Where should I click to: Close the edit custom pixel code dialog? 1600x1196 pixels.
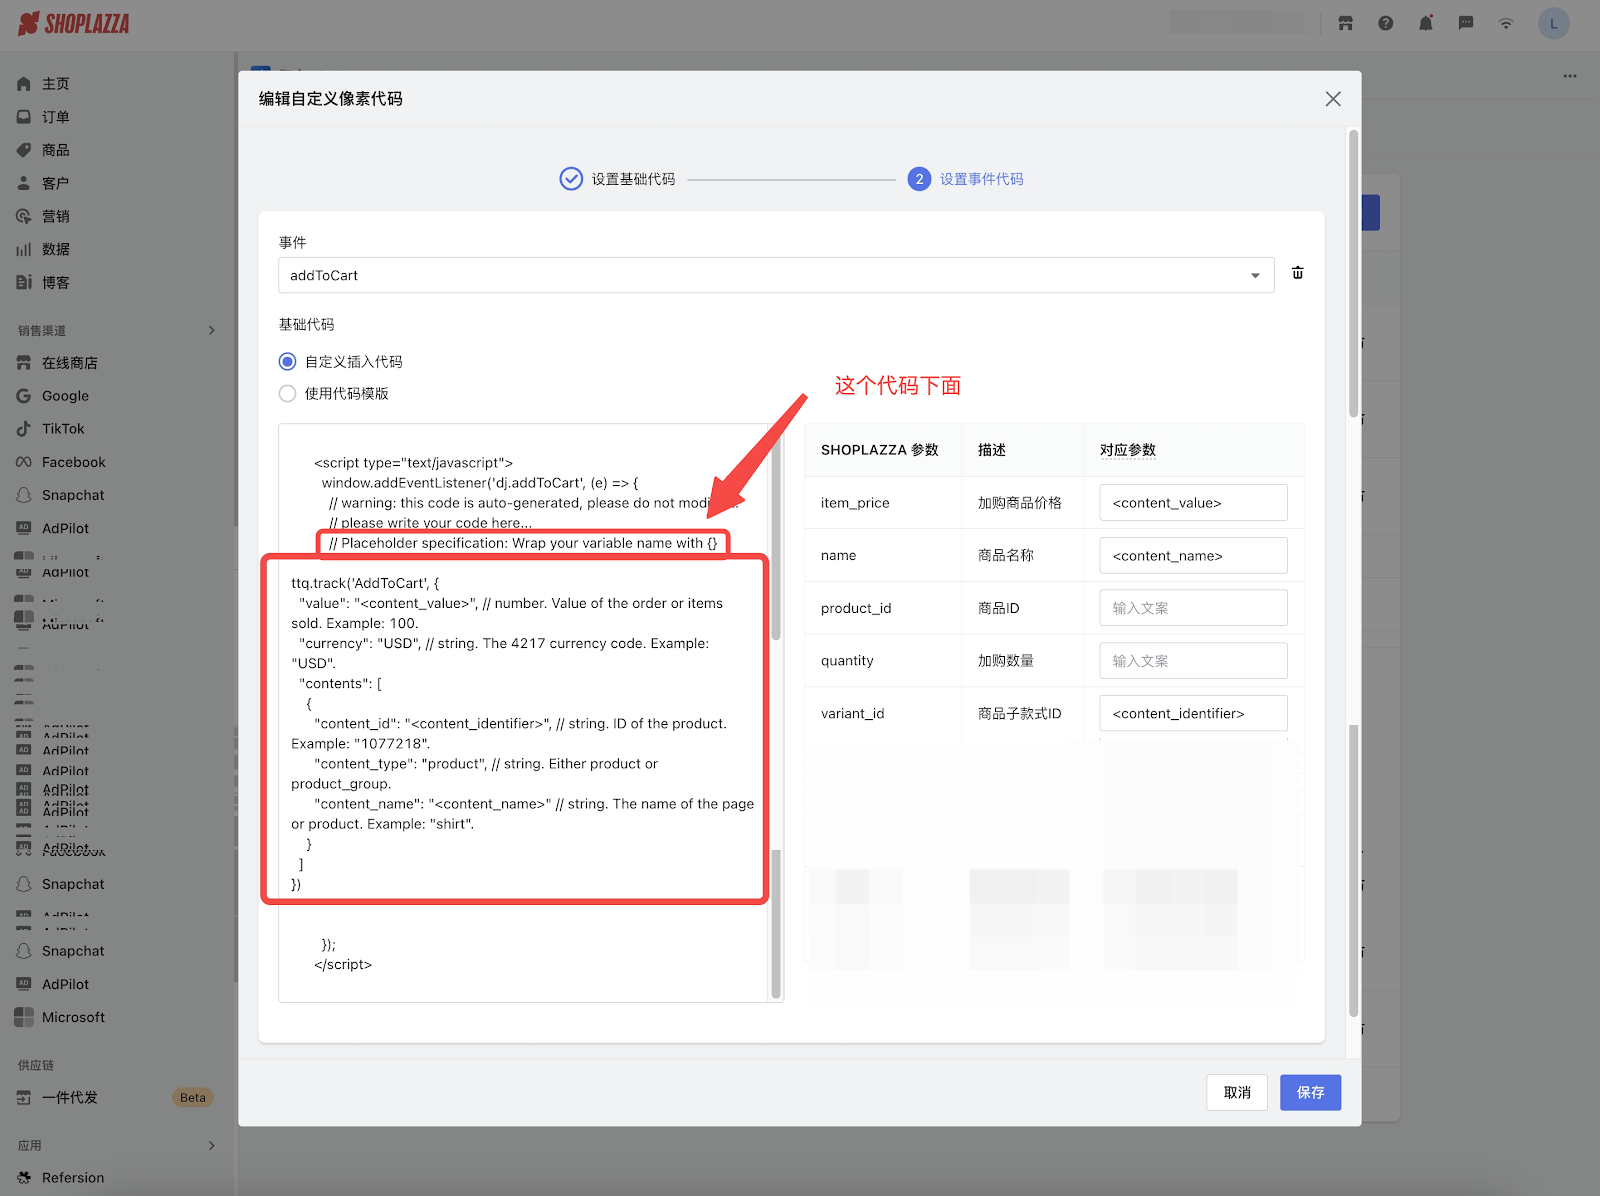tap(1333, 99)
